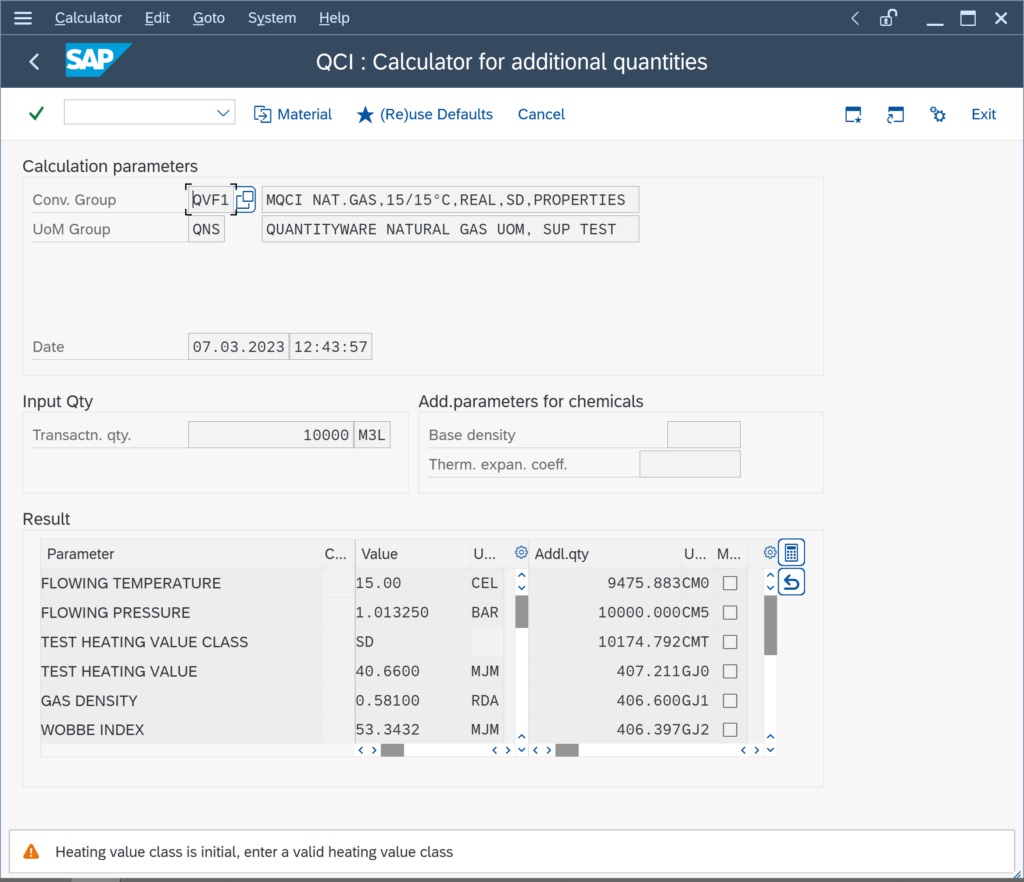This screenshot has width=1024, height=882.
Task: Click the Exit button
Action: (x=983, y=114)
